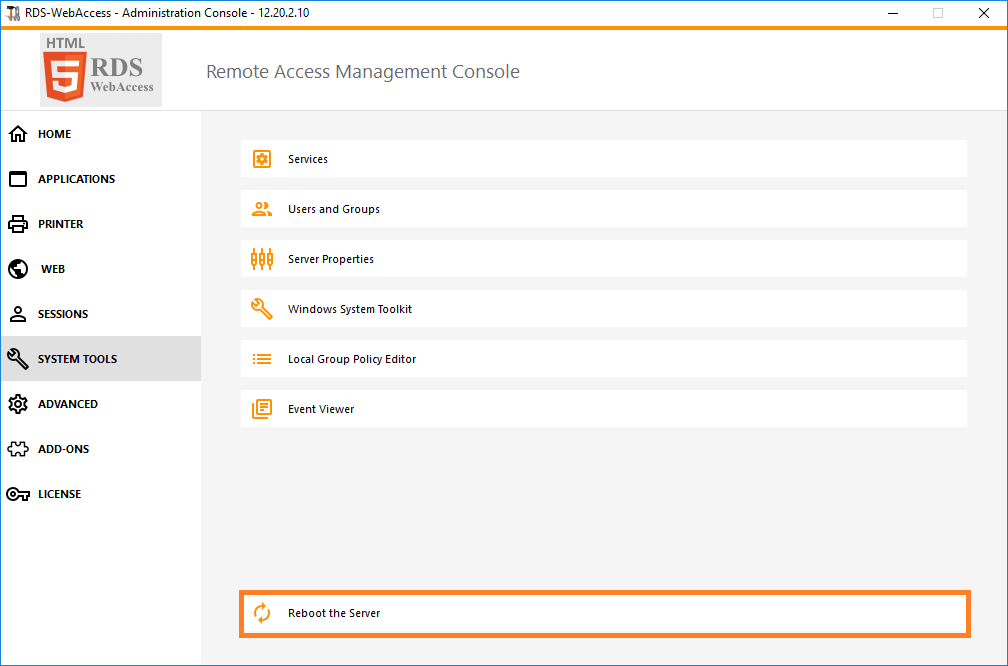
Task: Click the Sessions person icon
Action: (x=18, y=314)
